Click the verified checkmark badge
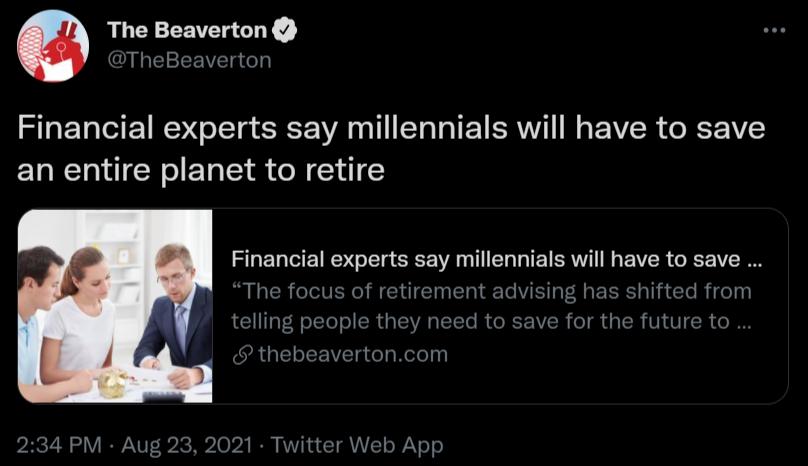The image size is (808, 466). pyautogui.click(x=285, y=31)
